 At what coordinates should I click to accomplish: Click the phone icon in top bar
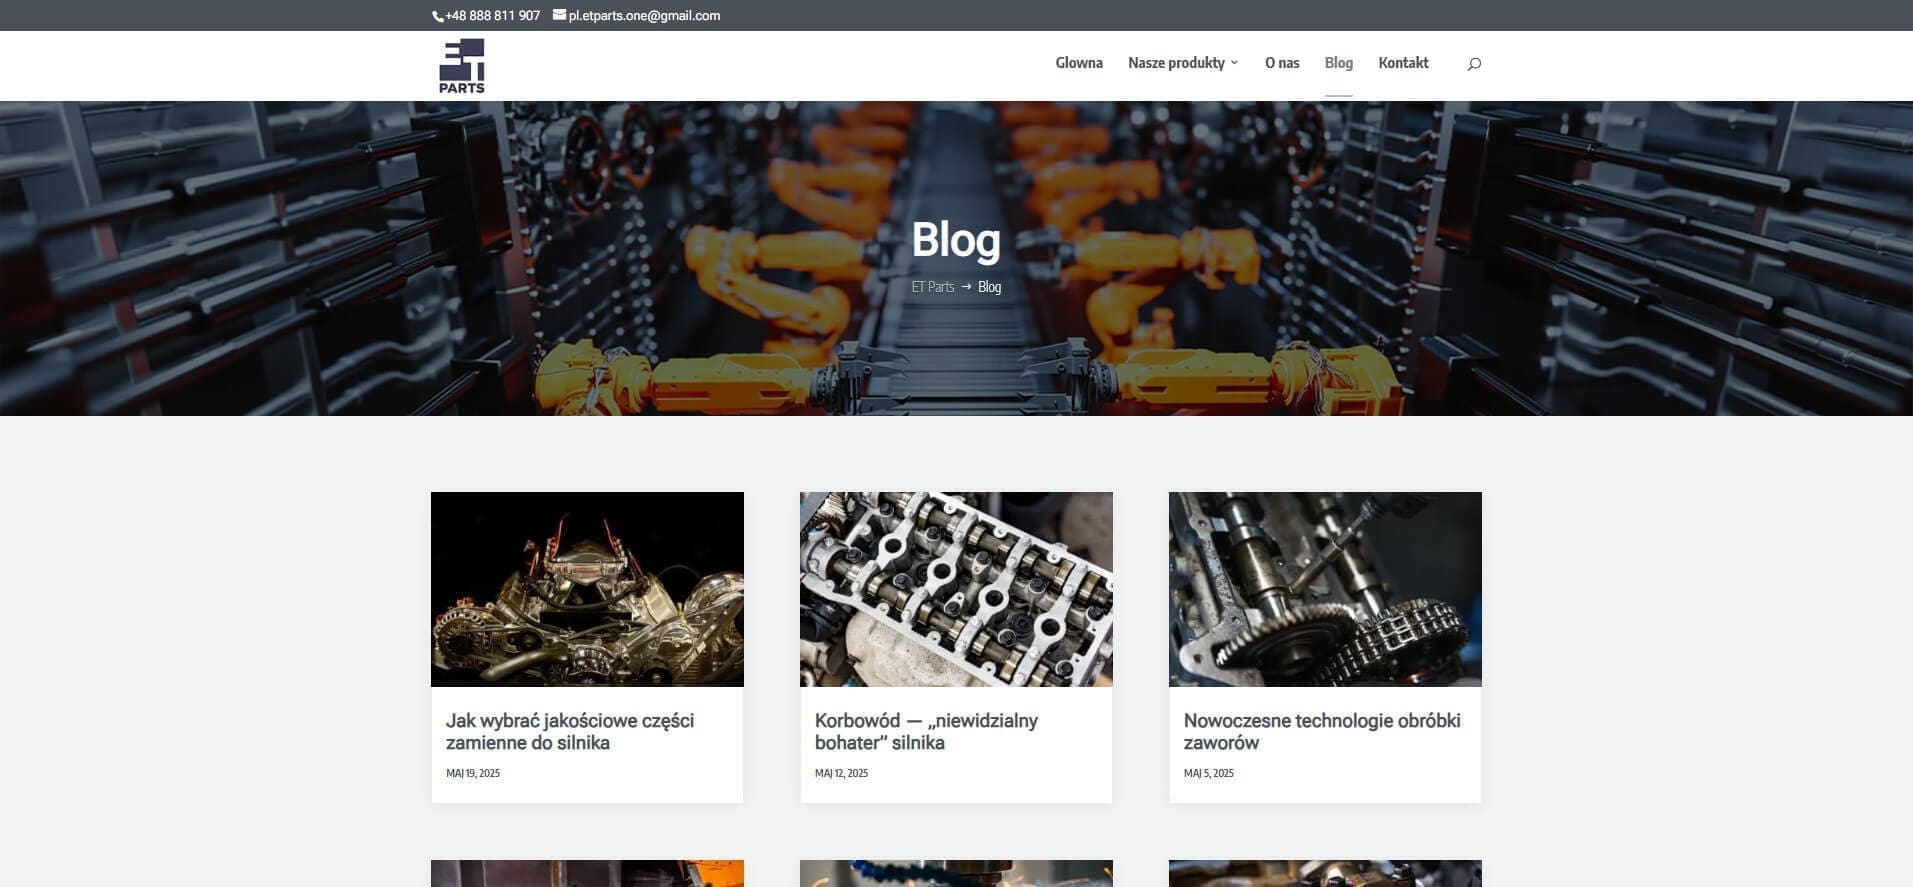pyautogui.click(x=437, y=16)
